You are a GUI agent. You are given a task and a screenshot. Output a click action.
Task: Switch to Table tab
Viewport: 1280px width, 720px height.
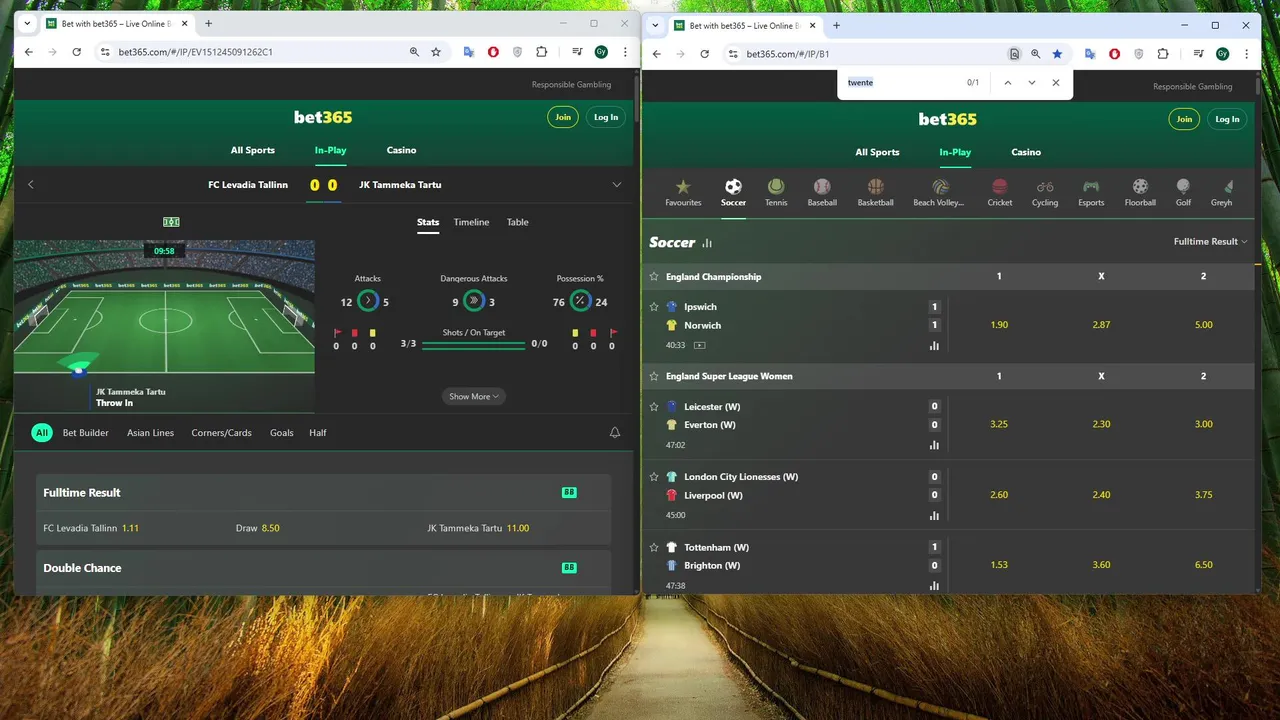pos(517,222)
